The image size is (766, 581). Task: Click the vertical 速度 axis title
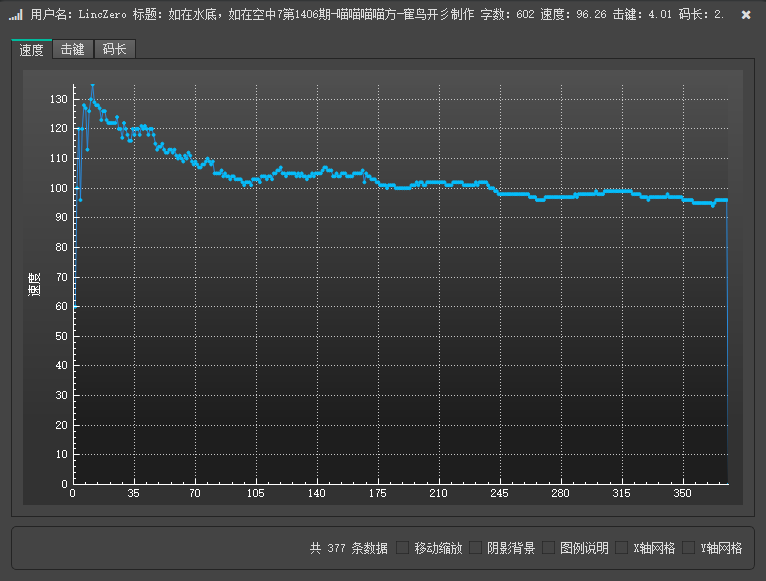click(x=34, y=285)
